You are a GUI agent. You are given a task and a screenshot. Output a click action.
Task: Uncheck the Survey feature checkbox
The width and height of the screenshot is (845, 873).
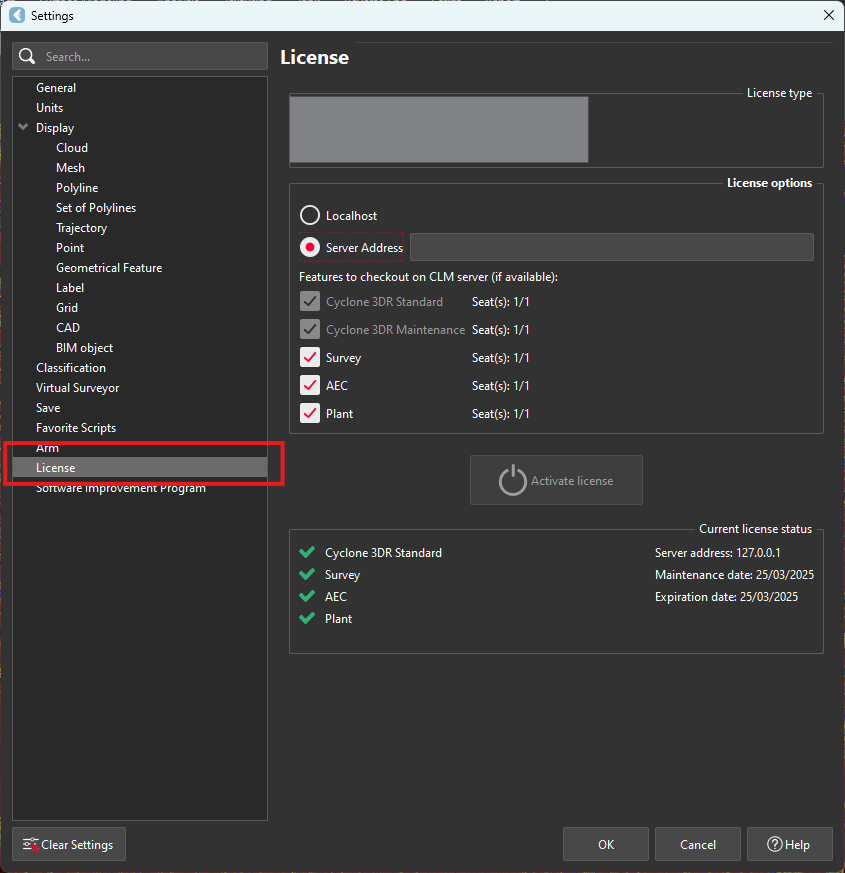pyautogui.click(x=310, y=358)
